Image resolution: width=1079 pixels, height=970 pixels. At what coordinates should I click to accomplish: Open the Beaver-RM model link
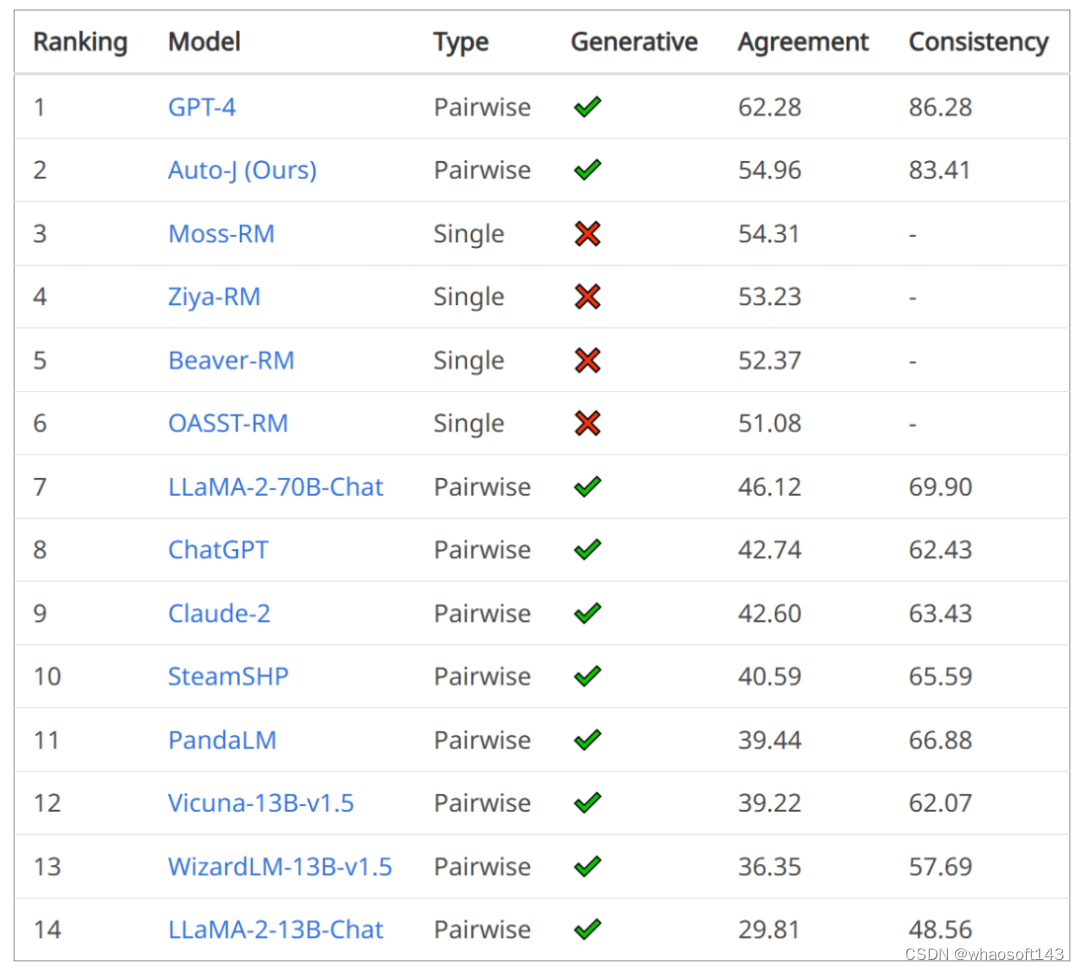point(231,360)
